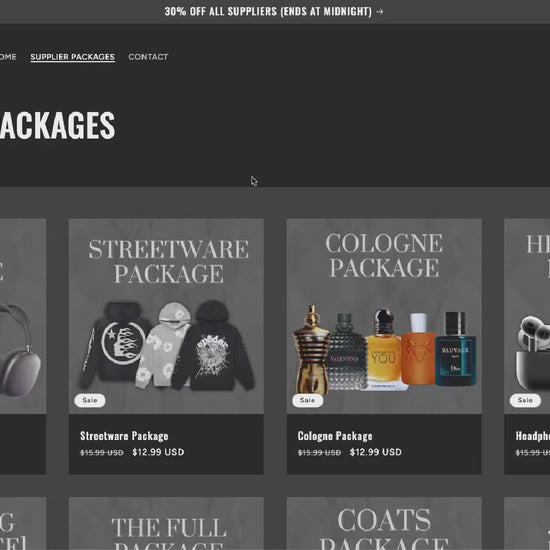Open the 30% off all suppliers announcement
Image resolution: width=550 pixels, height=550 pixels.
click(274, 12)
